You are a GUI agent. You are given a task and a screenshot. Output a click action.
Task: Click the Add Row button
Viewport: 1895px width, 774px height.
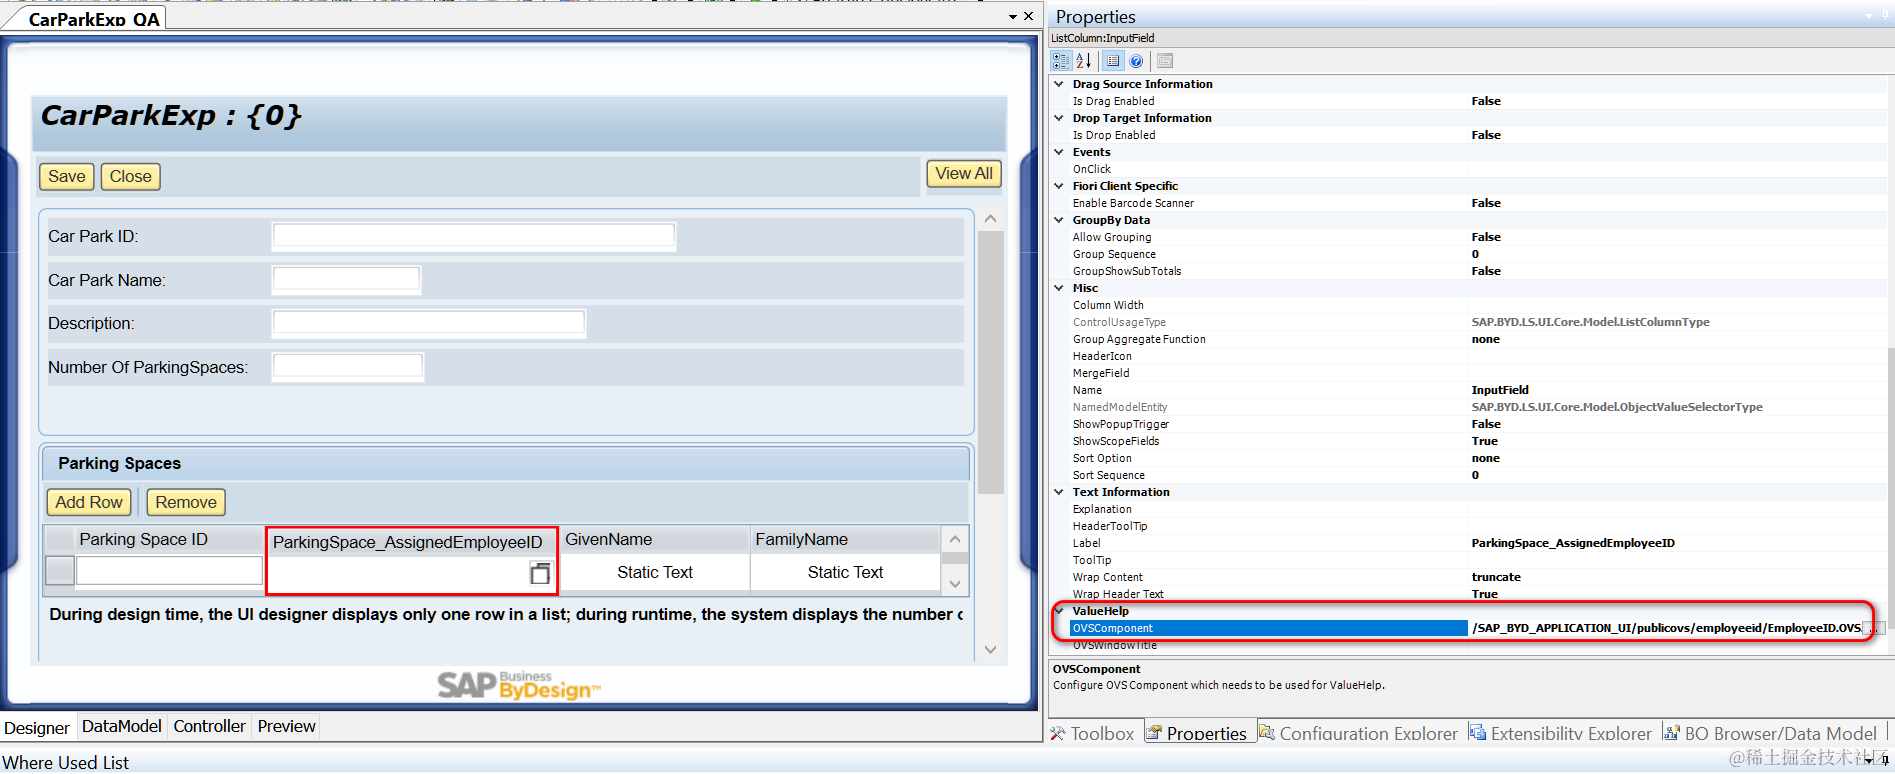point(89,502)
